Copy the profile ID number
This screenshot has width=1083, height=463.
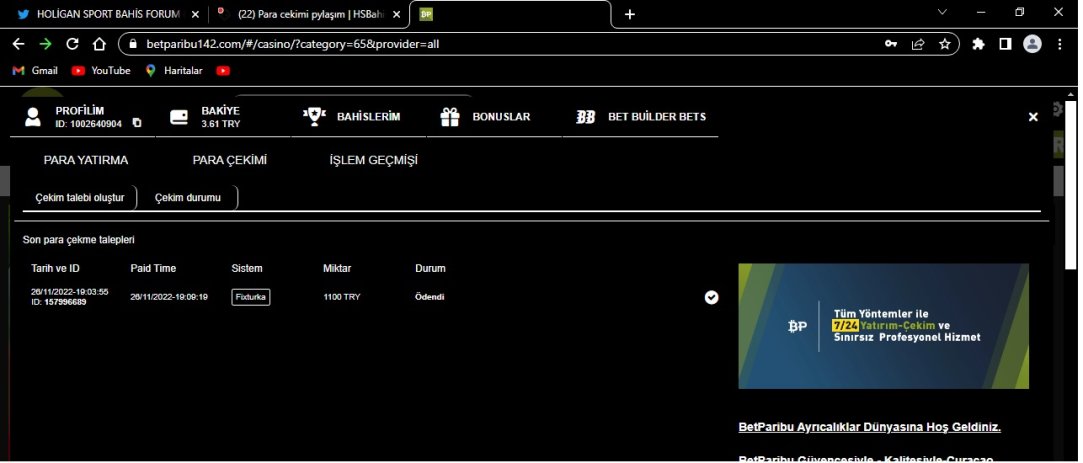point(137,123)
